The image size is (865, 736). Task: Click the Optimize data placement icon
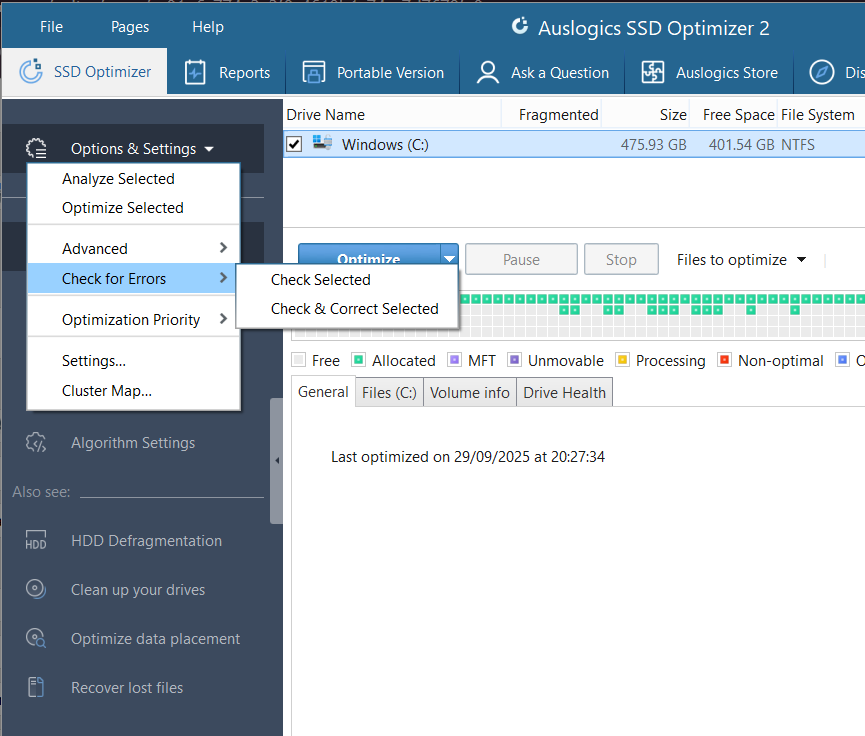[x=36, y=639]
